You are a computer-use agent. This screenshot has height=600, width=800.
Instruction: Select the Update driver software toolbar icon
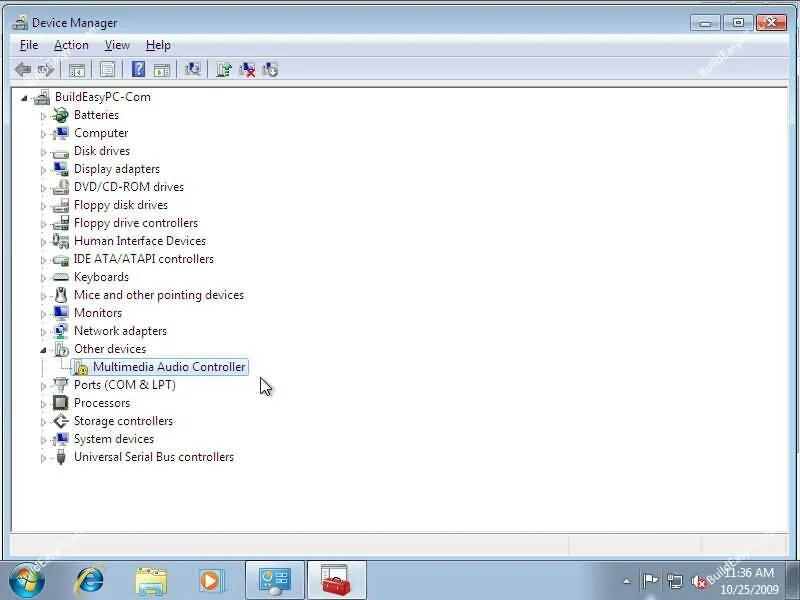tap(224, 69)
